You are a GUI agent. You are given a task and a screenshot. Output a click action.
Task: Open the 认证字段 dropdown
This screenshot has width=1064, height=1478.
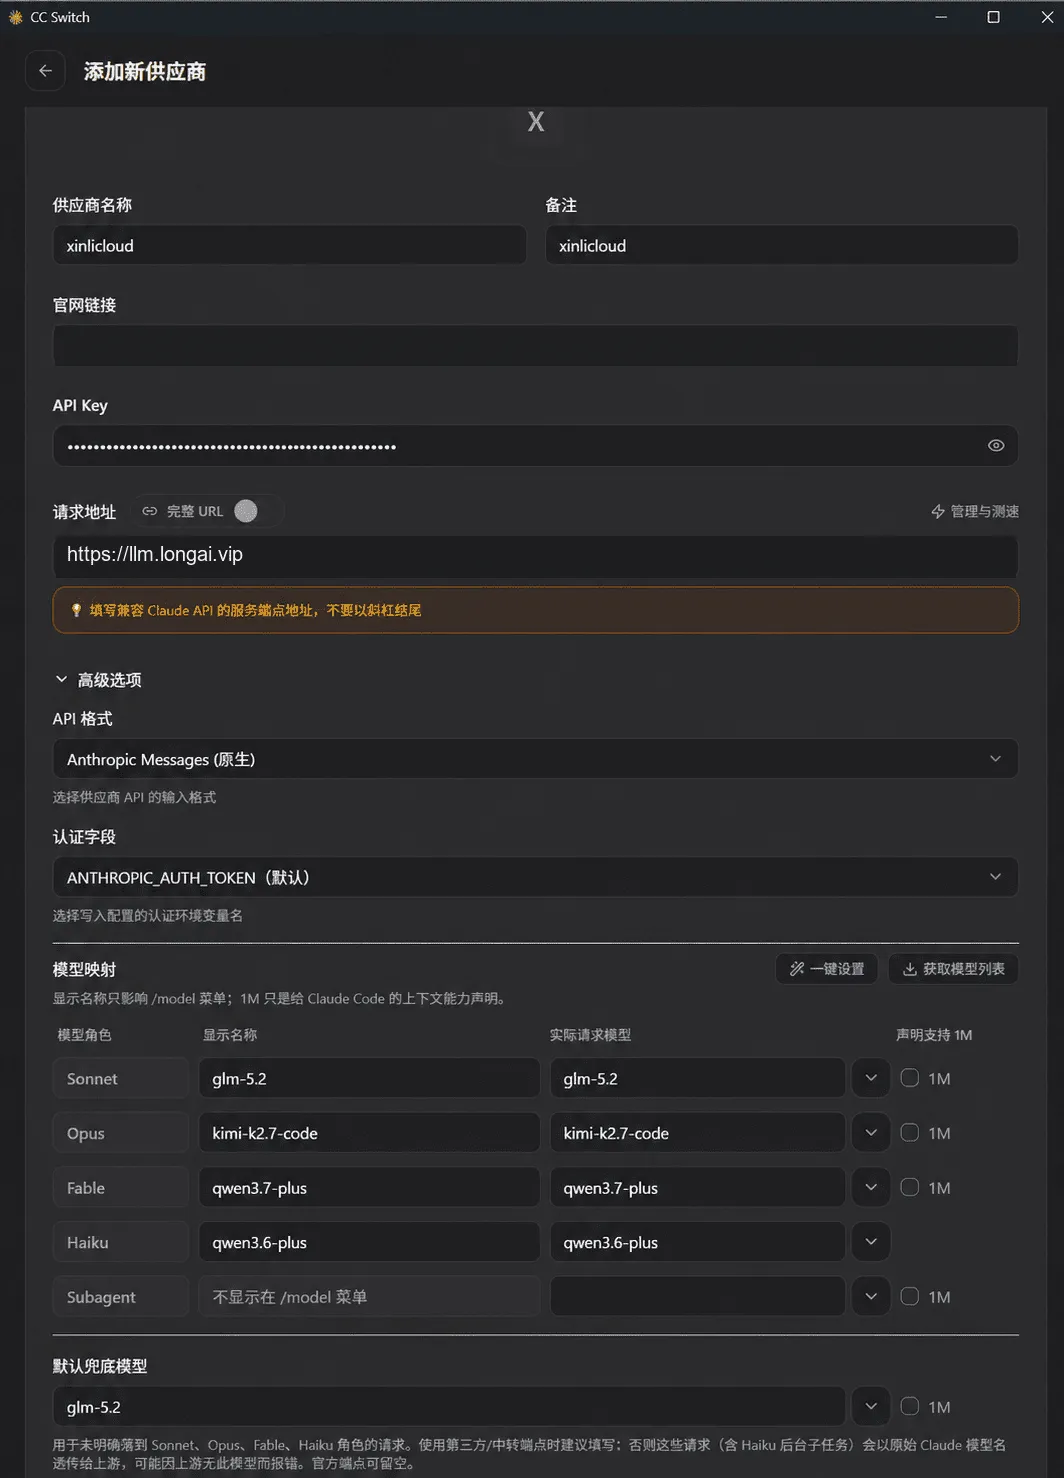click(535, 877)
